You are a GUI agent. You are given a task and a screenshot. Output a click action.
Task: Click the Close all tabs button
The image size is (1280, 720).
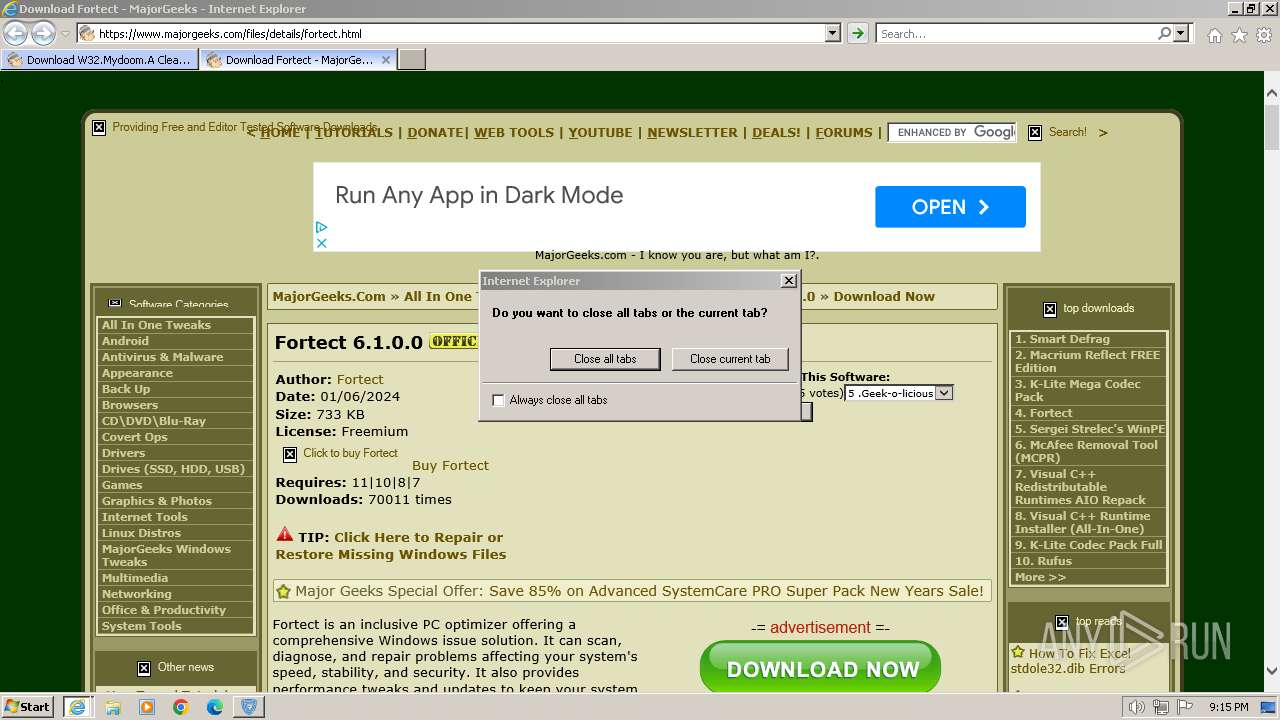pos(605,359)
